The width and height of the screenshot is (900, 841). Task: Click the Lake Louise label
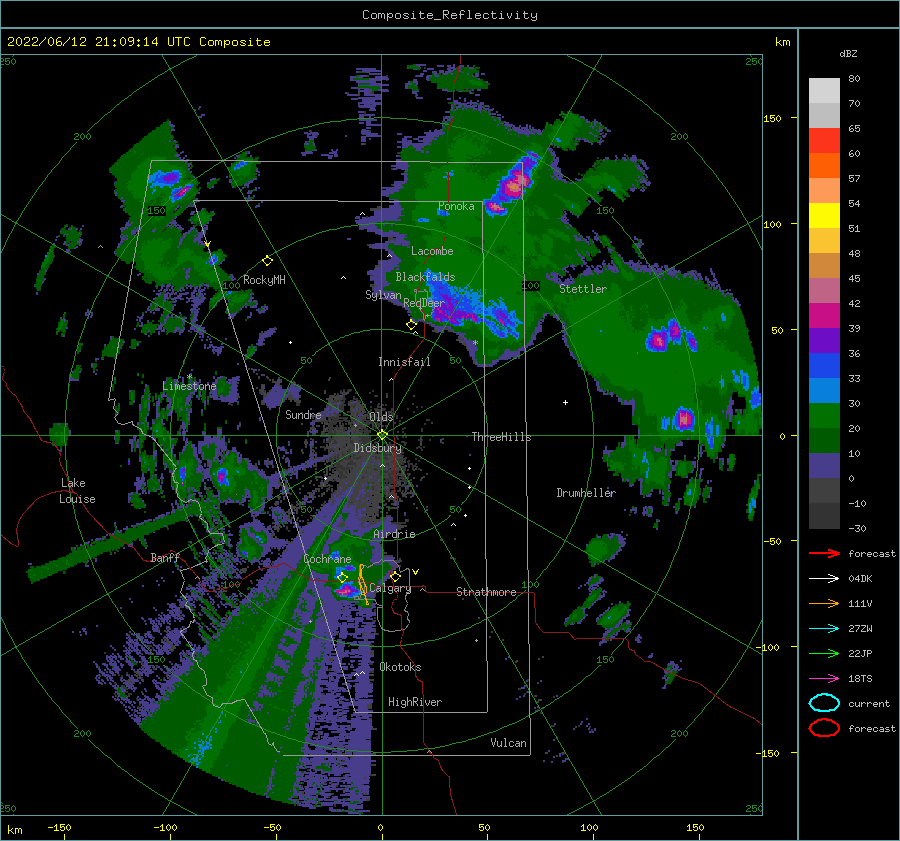[77, 491]
